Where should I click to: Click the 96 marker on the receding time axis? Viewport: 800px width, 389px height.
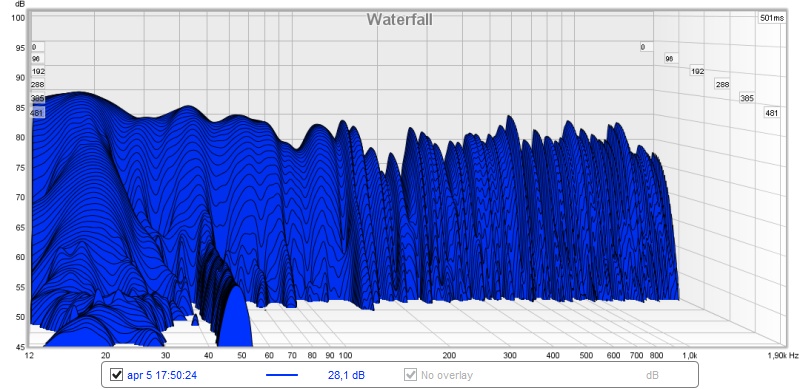tap(669, 59)
